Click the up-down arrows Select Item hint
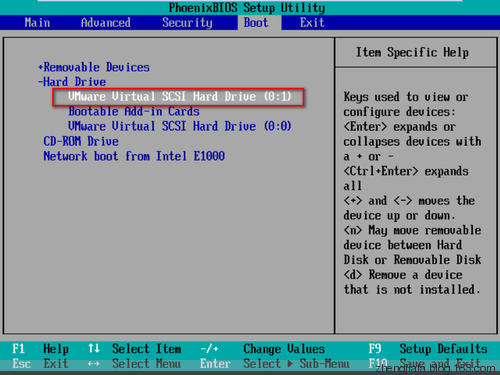 click(135, 349)
